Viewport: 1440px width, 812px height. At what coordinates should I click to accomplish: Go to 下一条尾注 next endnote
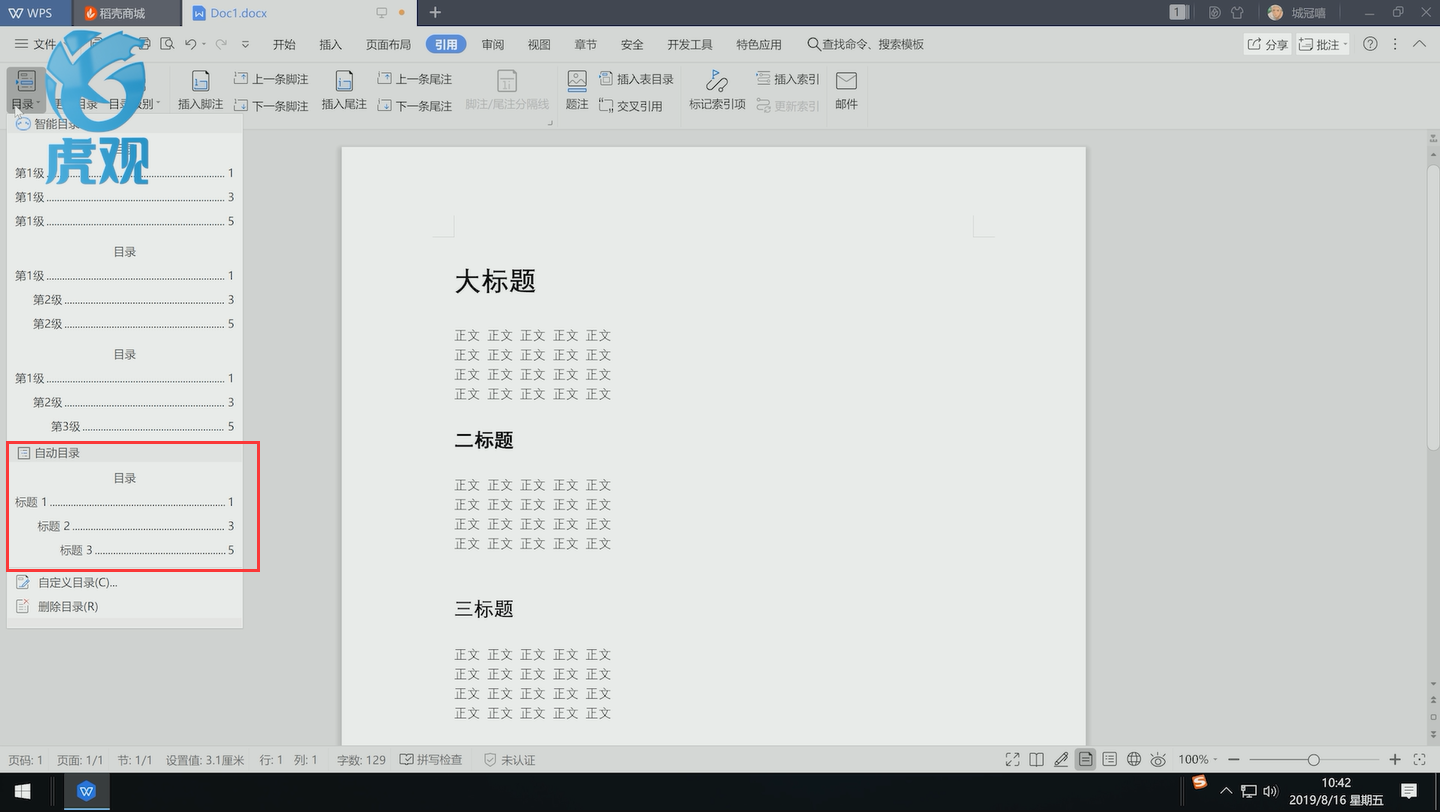[x=415, y=105]
